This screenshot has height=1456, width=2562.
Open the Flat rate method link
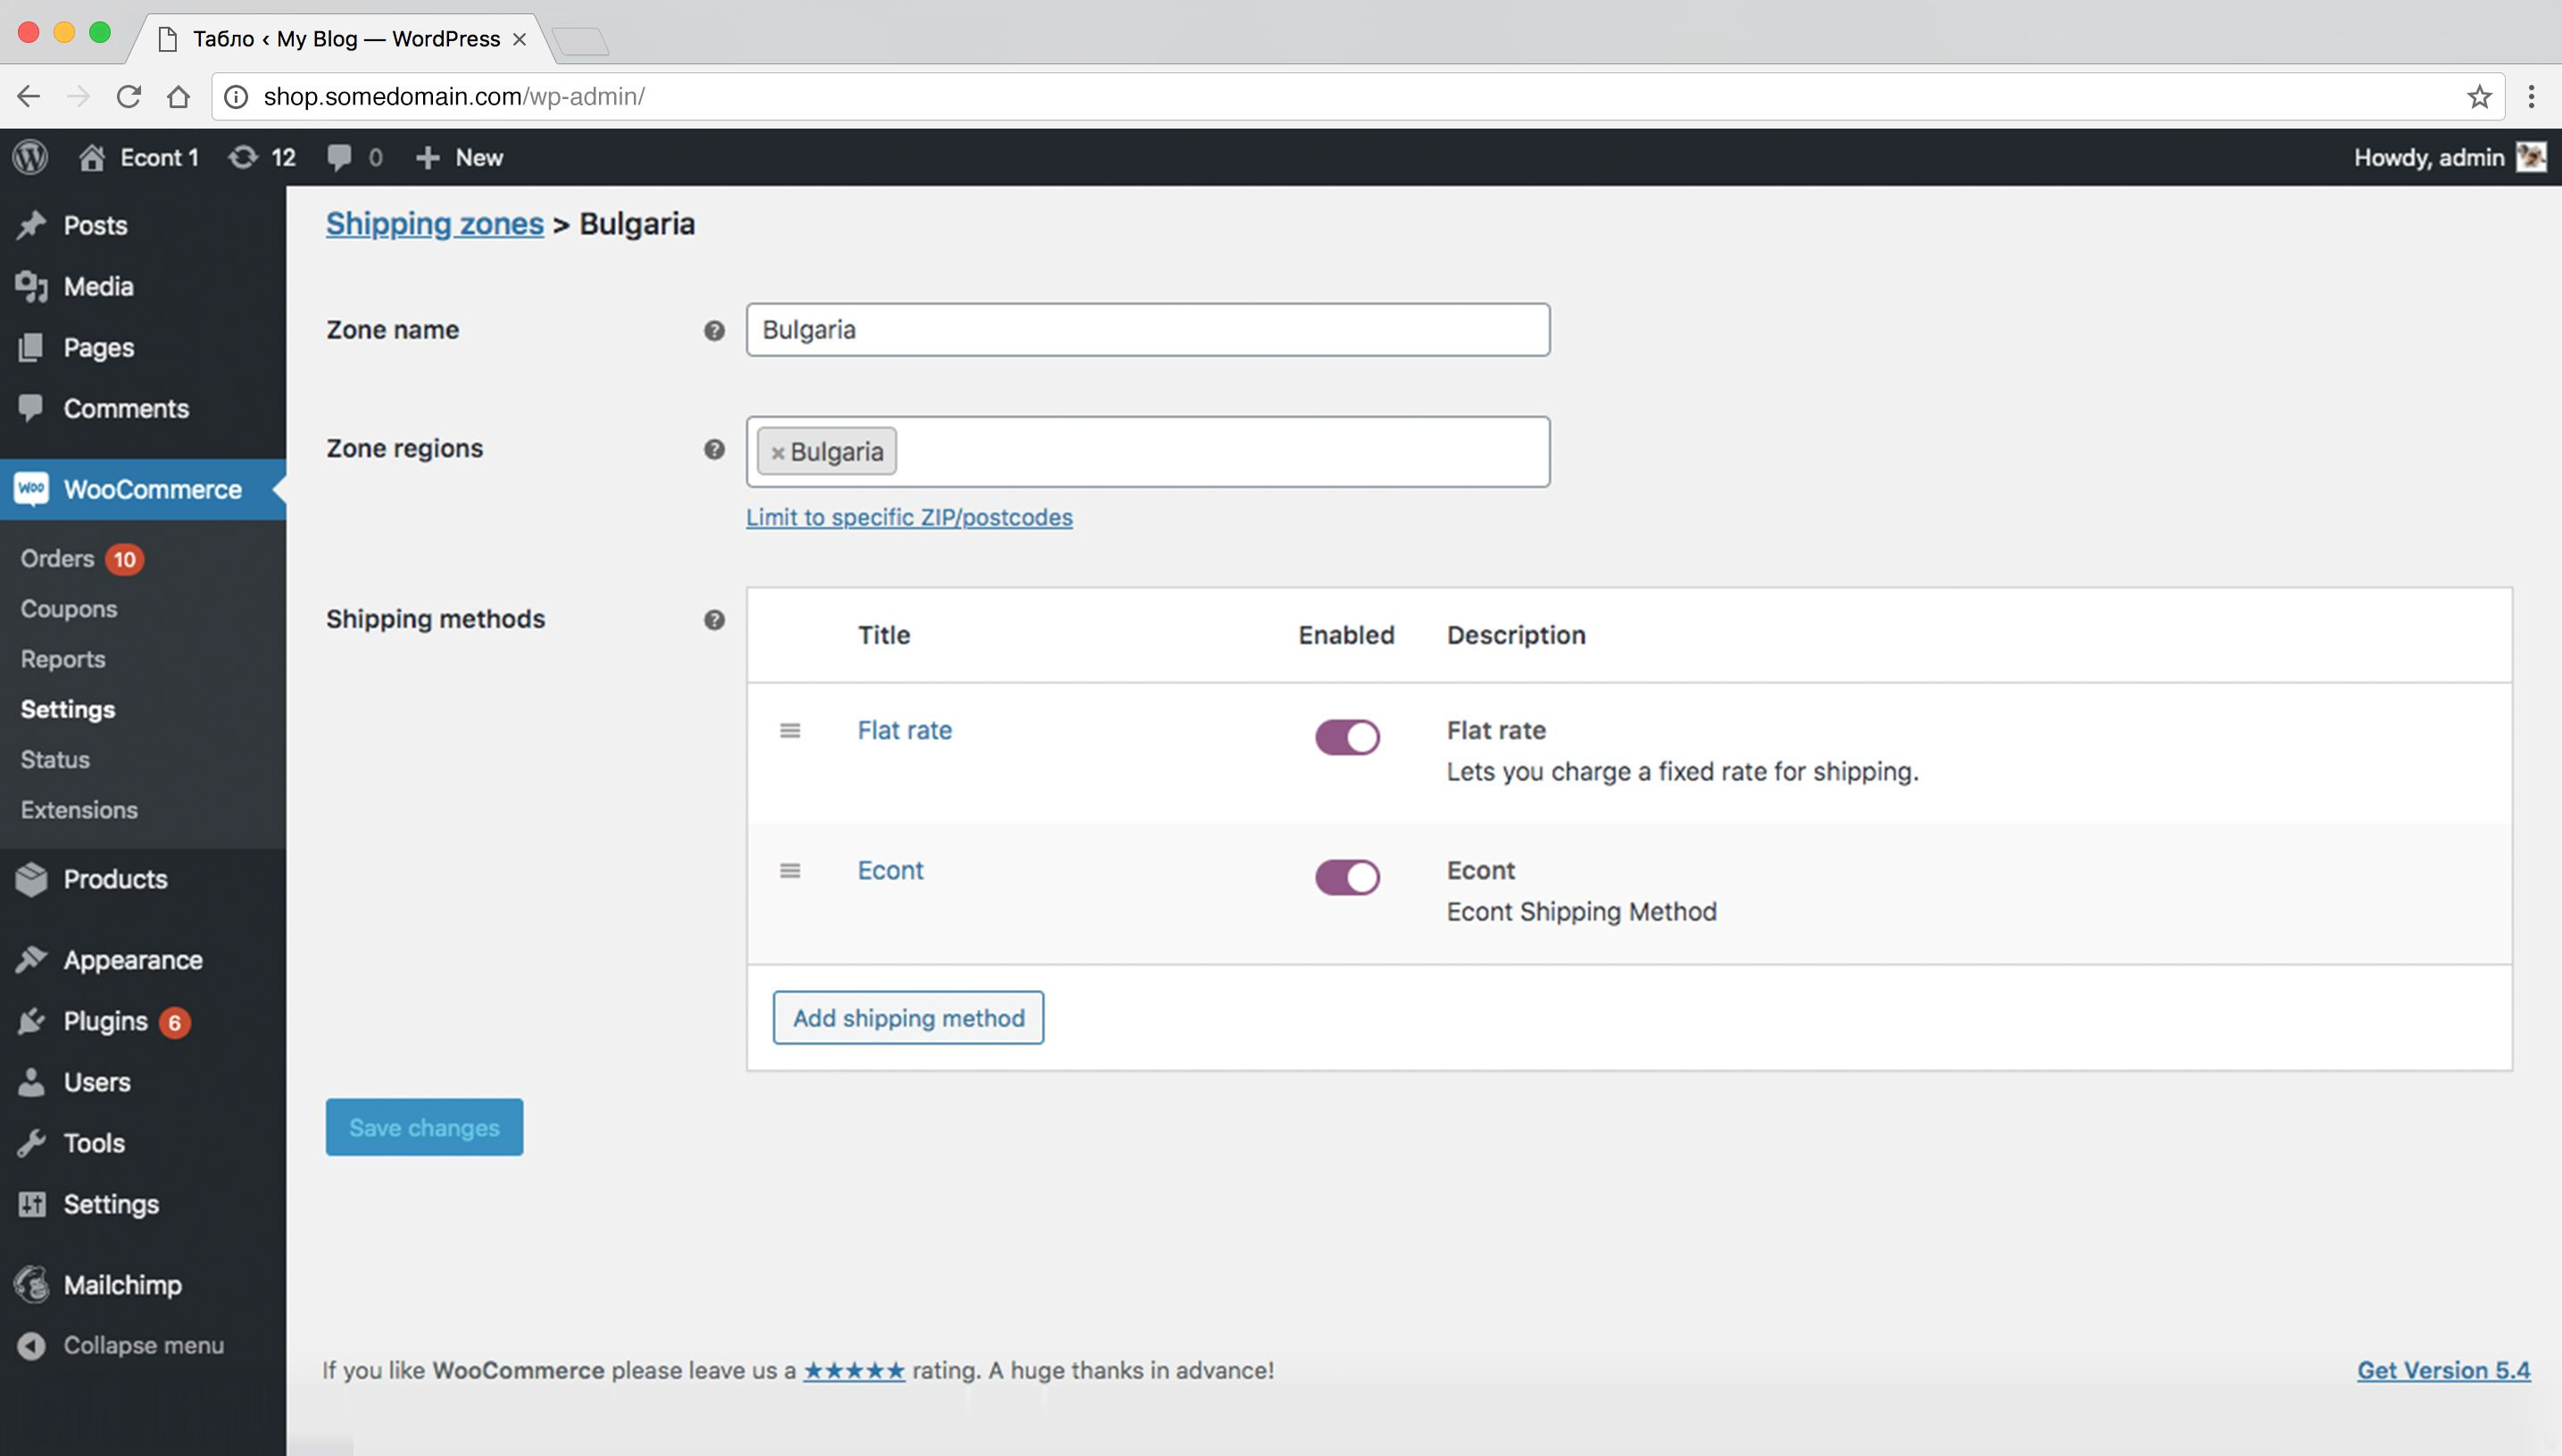(x=905, y=731)
